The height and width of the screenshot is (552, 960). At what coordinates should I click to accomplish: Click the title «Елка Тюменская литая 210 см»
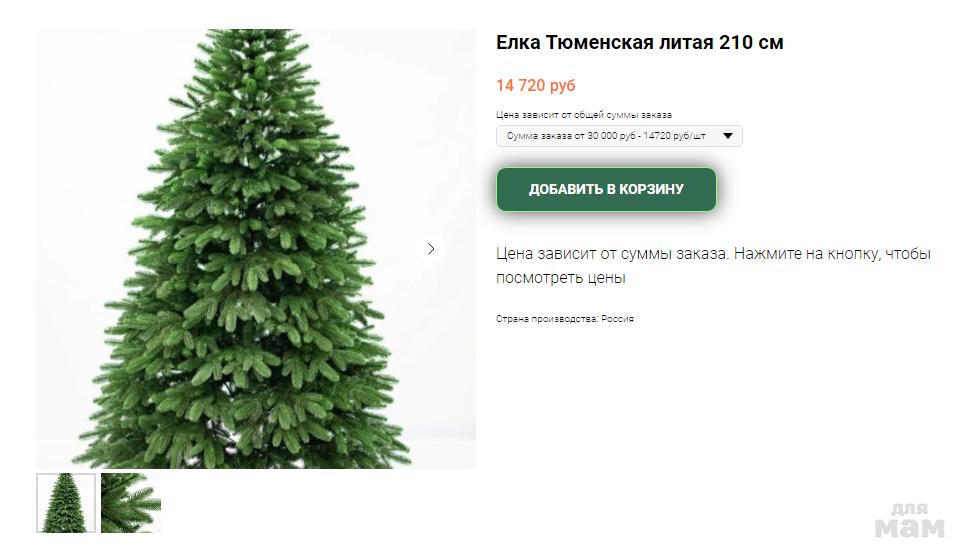[x=639, y=42]
